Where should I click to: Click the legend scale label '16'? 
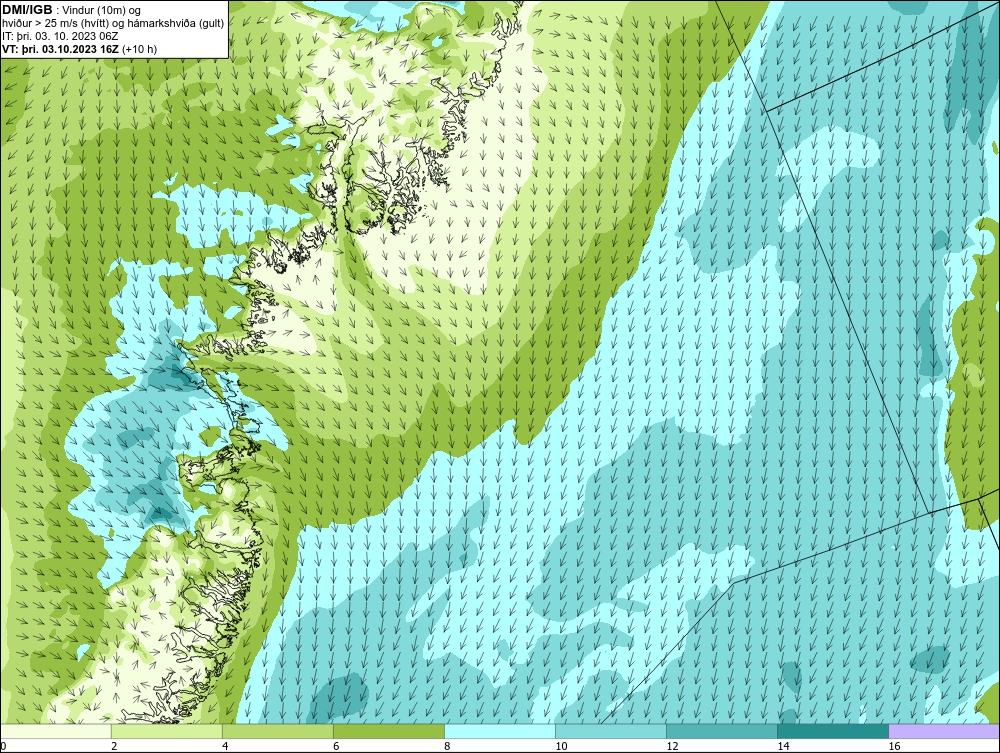click(894, 746)
